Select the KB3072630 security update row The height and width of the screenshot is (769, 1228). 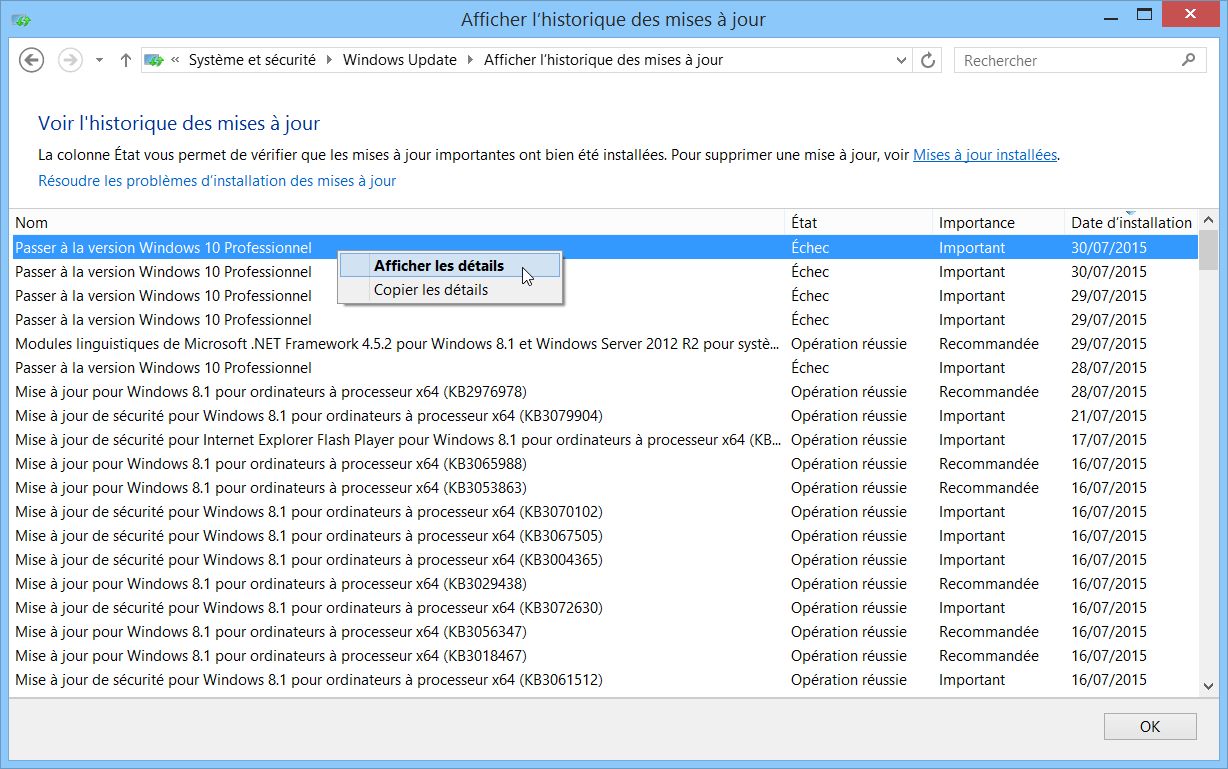[x=605, y=608]
